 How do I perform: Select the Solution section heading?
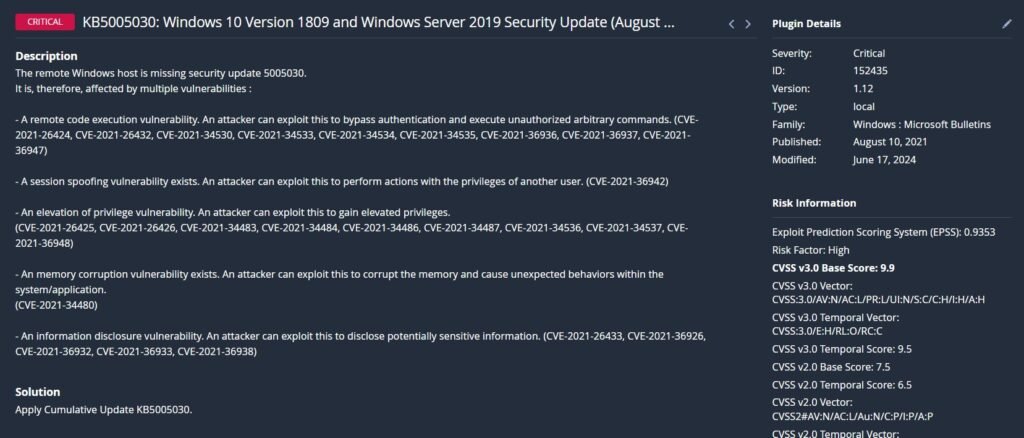(38, 392)
